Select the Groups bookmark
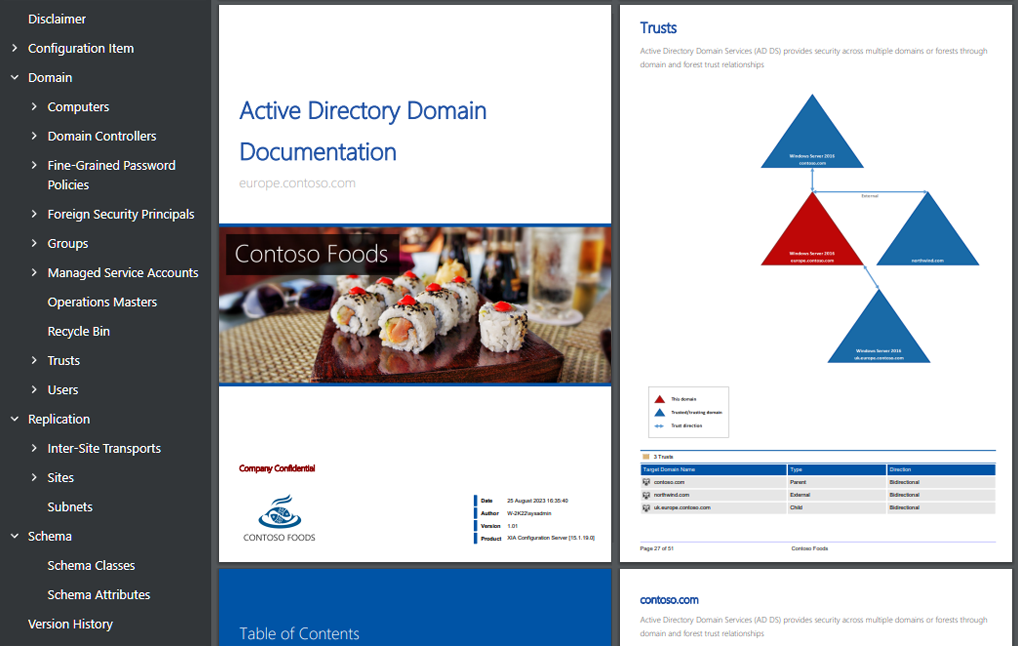Image resolution: width=1018 pixels, height=646 pixels. [68, 243]
